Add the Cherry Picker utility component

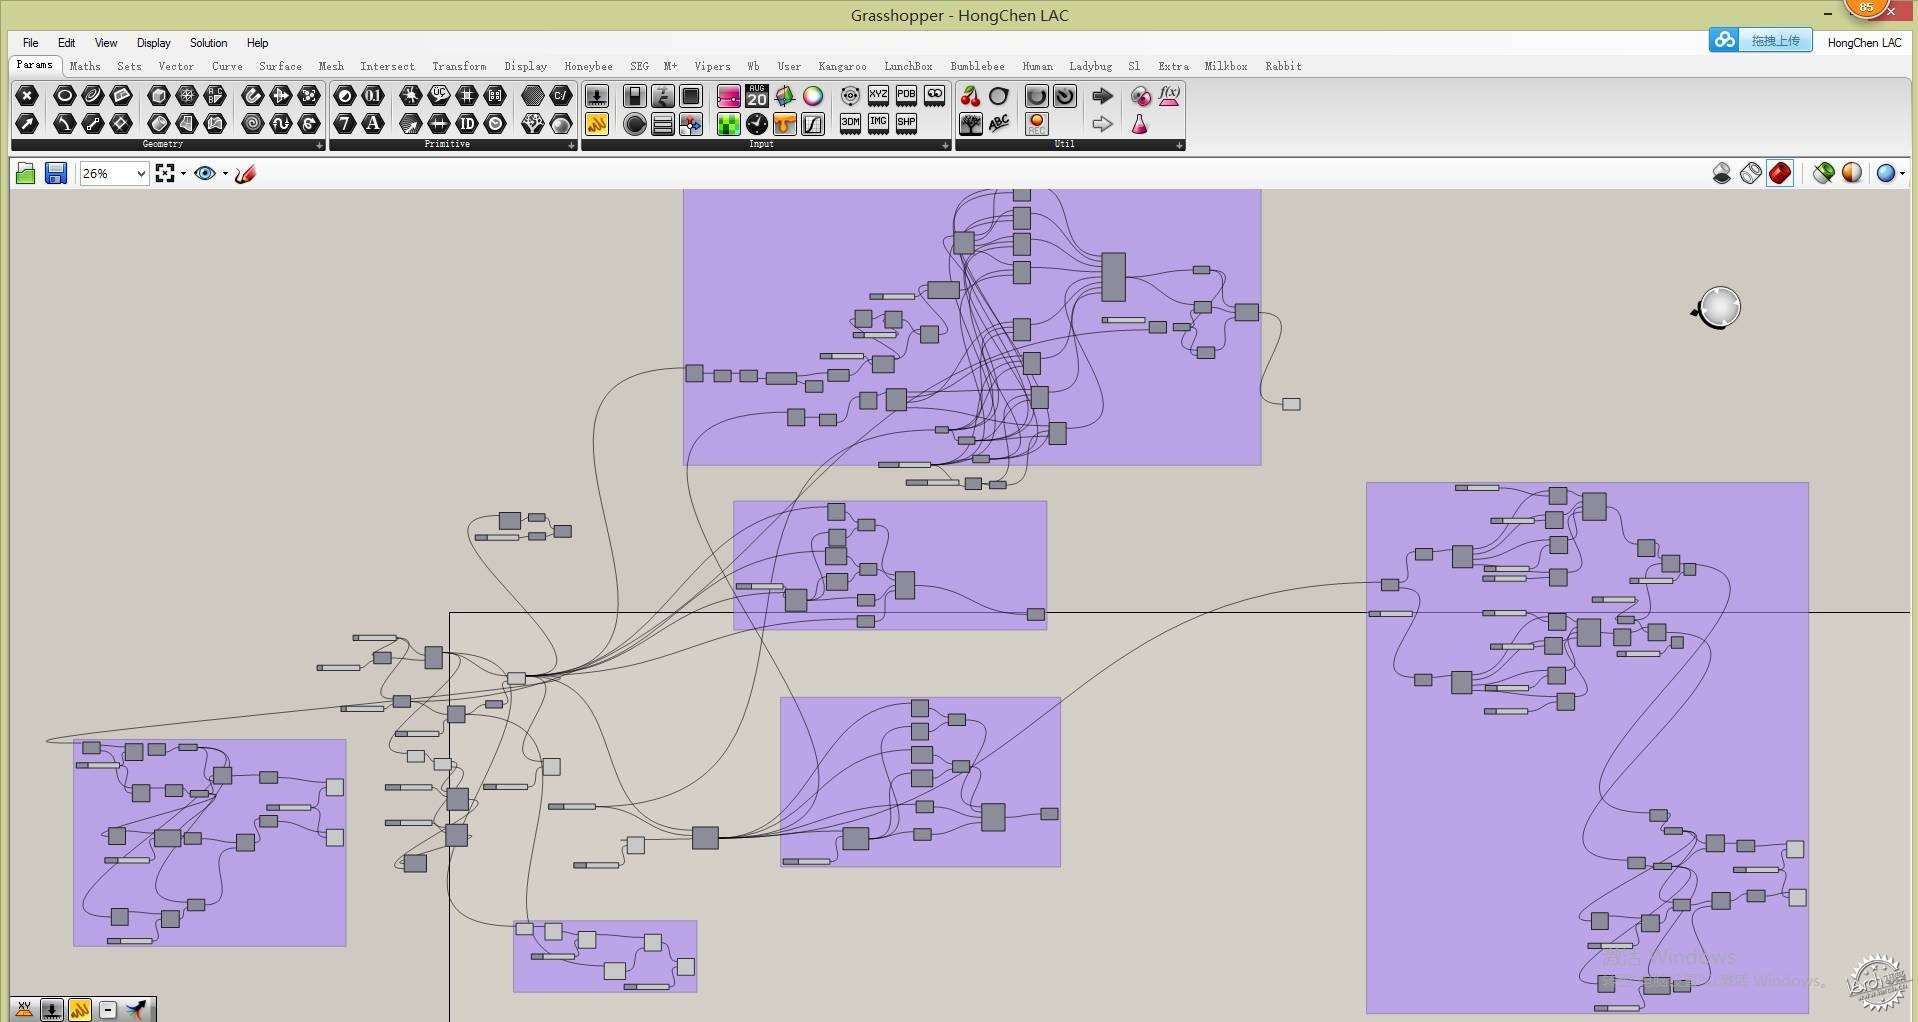click(x=970, y=96)
